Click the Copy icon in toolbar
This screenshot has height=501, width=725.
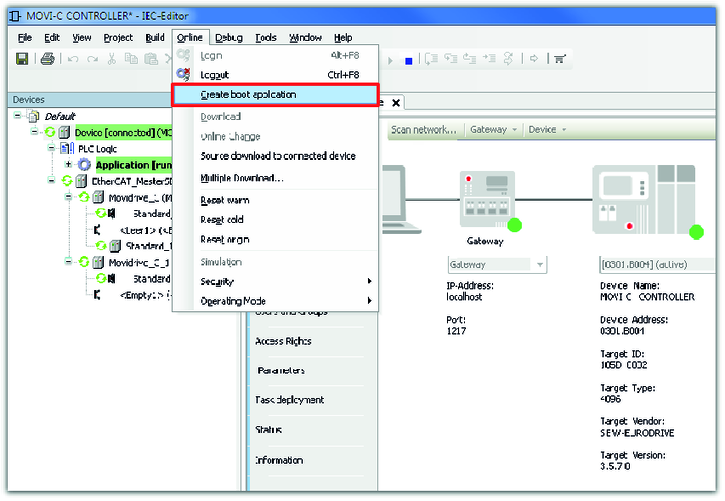[131, 59]
